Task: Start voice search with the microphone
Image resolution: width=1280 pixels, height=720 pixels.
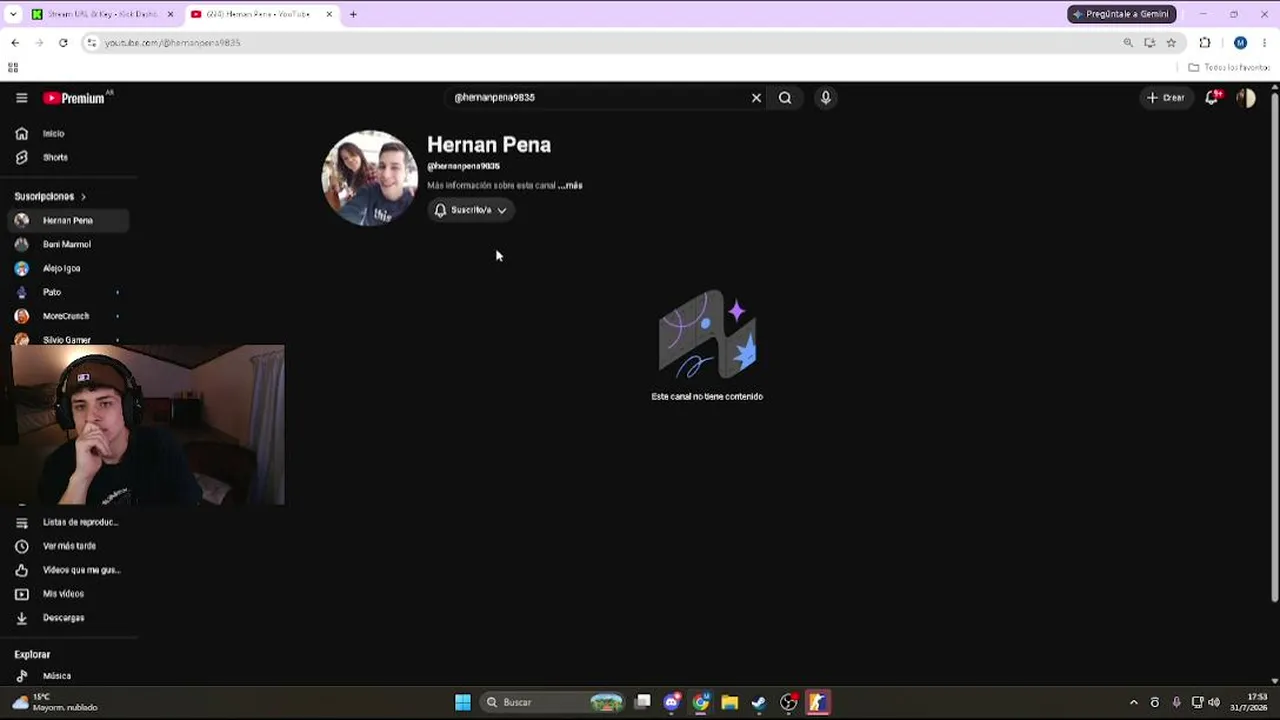Action: 825,98
